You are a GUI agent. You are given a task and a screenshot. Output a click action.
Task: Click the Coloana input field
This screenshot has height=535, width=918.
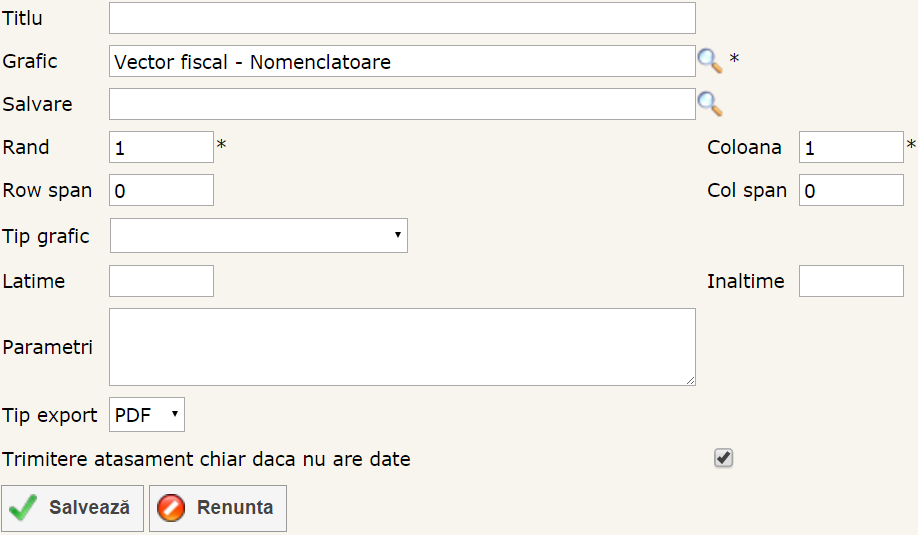[x=851, y=147]
